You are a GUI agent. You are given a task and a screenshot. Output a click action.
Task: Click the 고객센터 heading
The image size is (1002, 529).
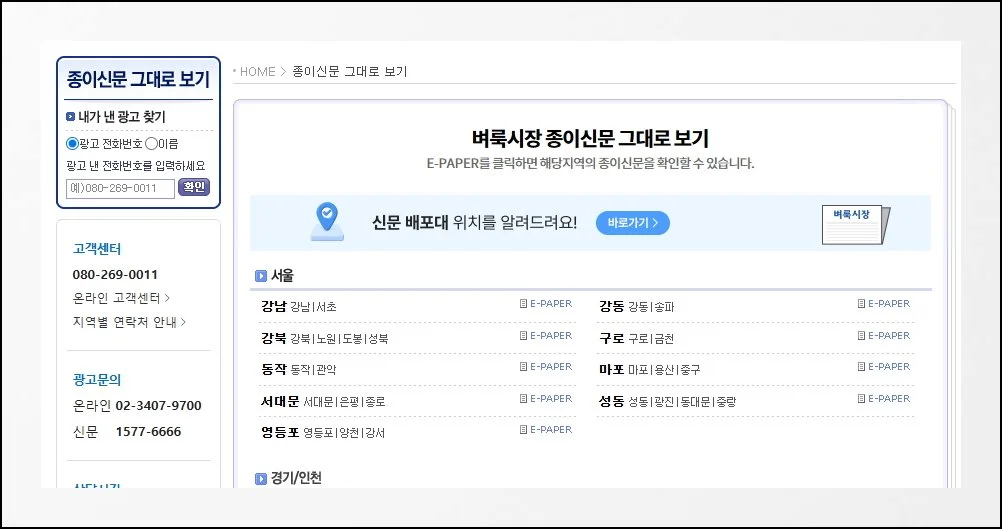coord(96,249)
